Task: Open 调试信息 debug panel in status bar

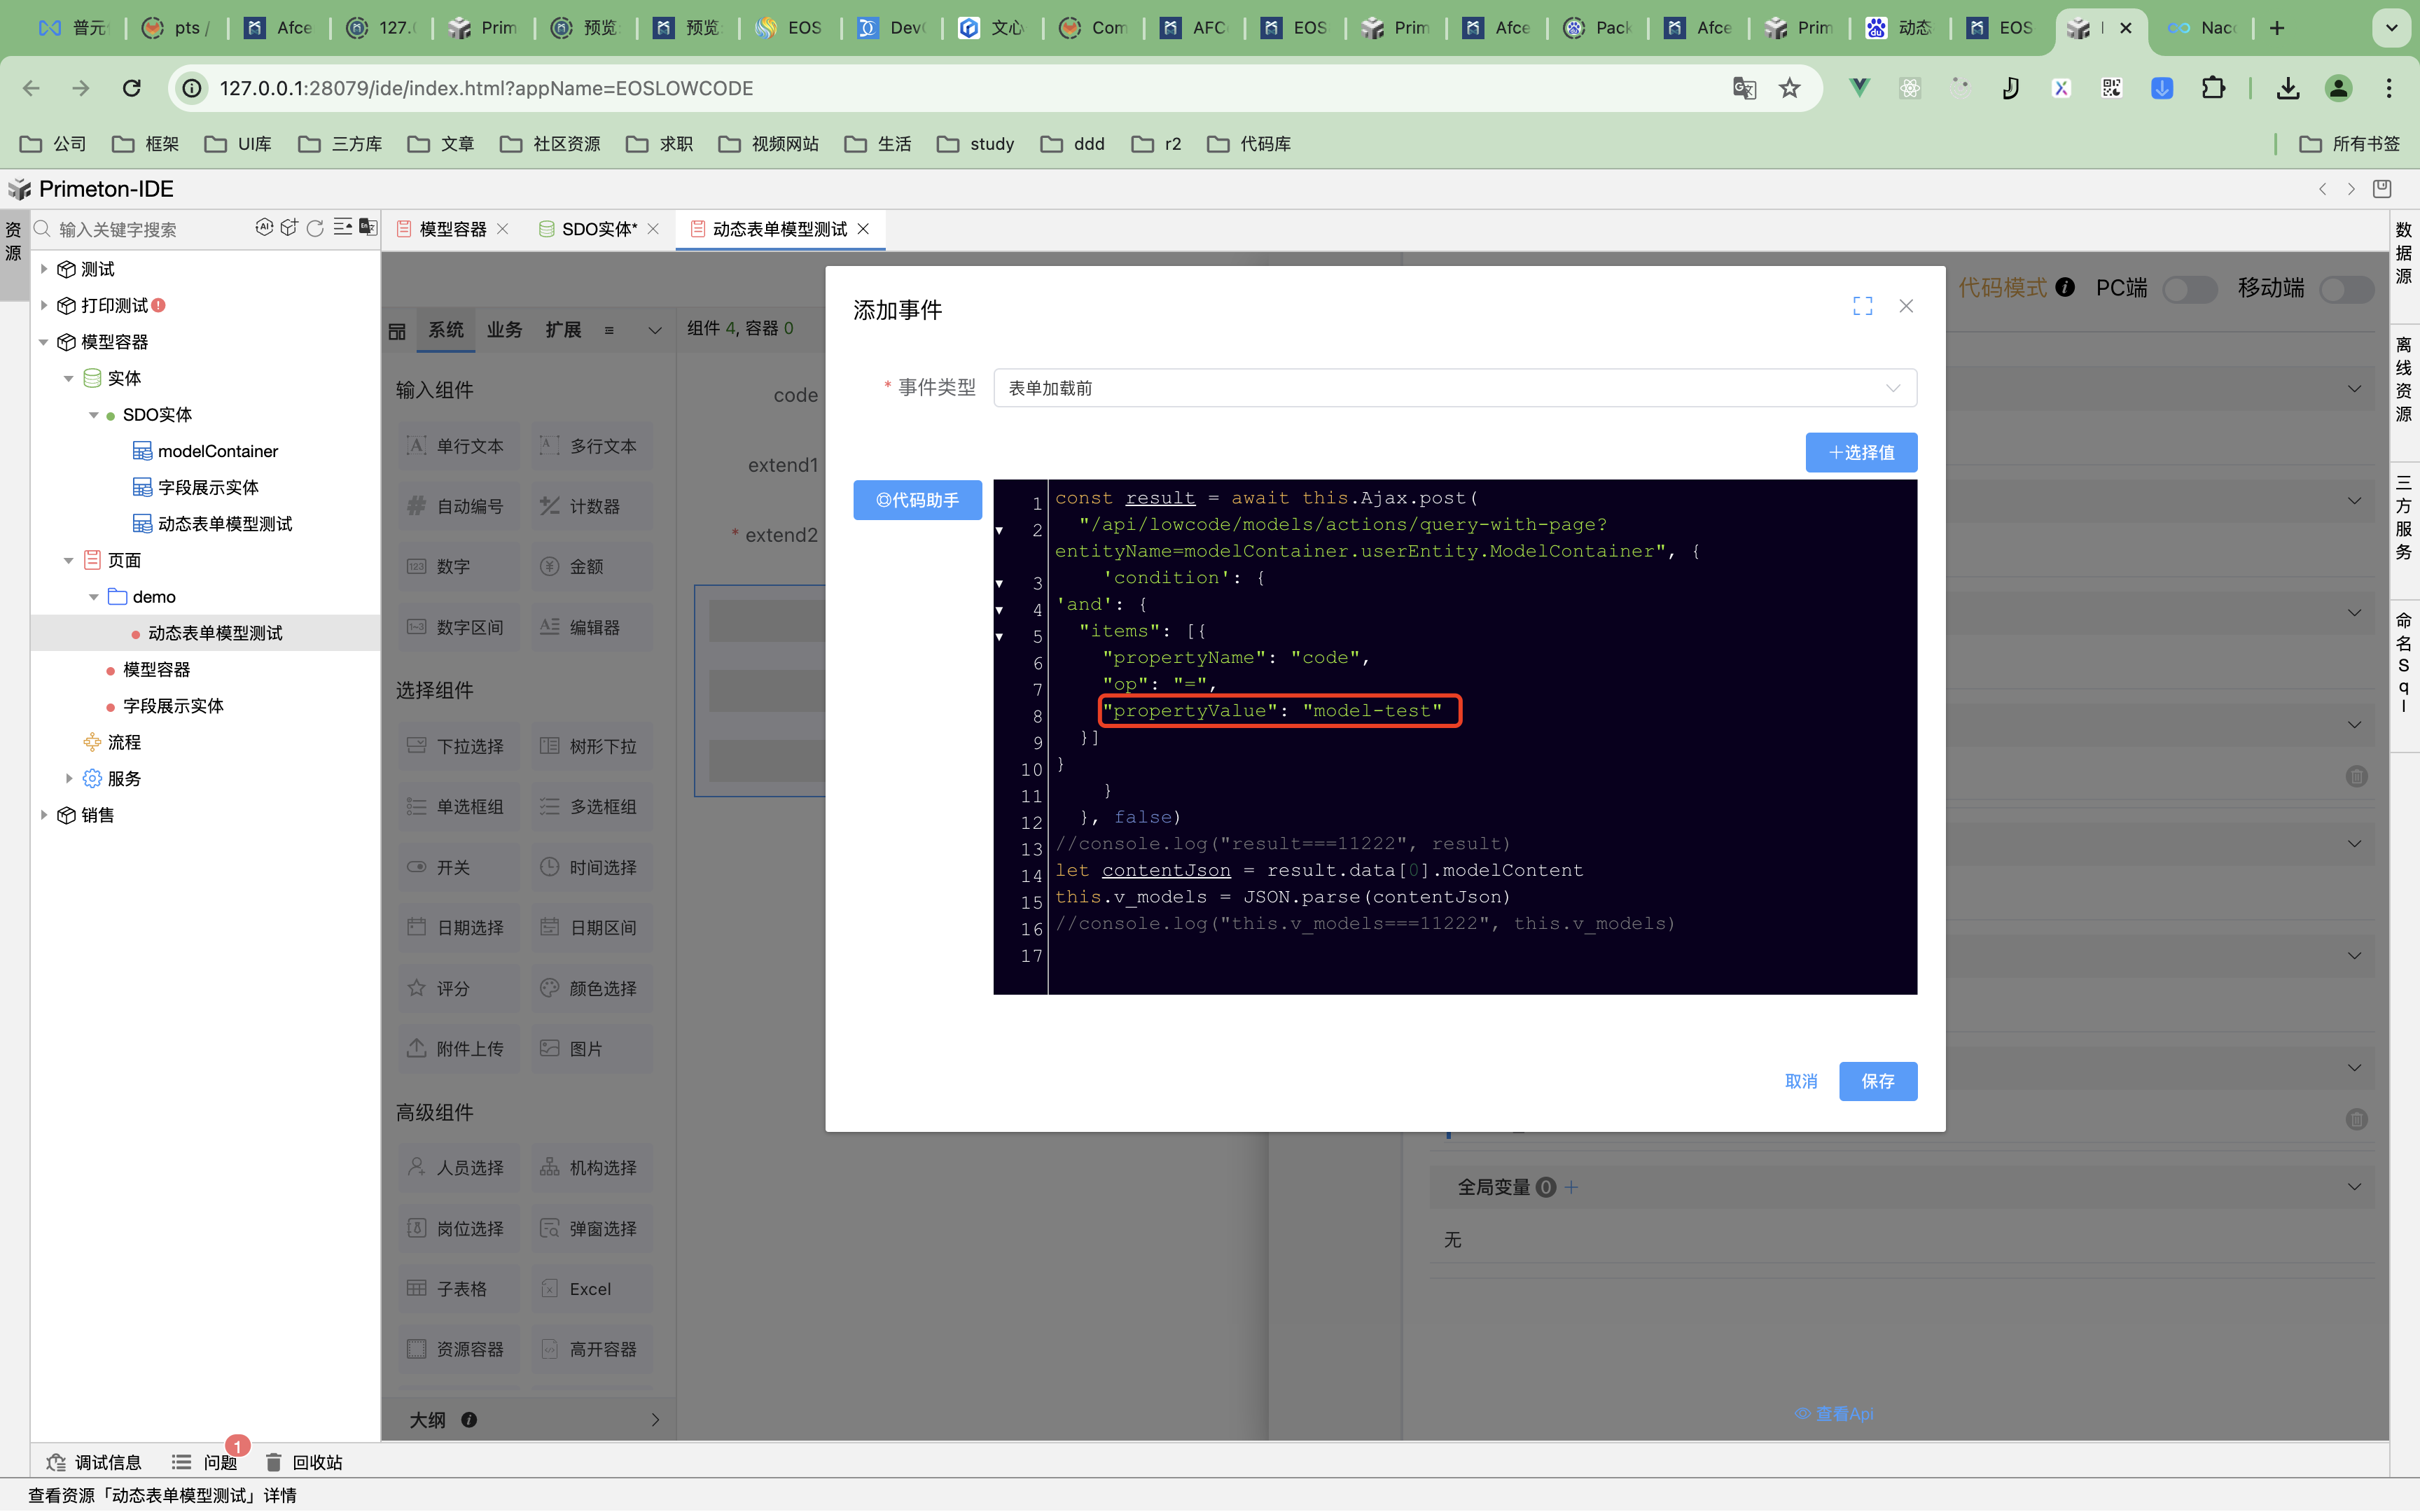Action: point(95,1462)
